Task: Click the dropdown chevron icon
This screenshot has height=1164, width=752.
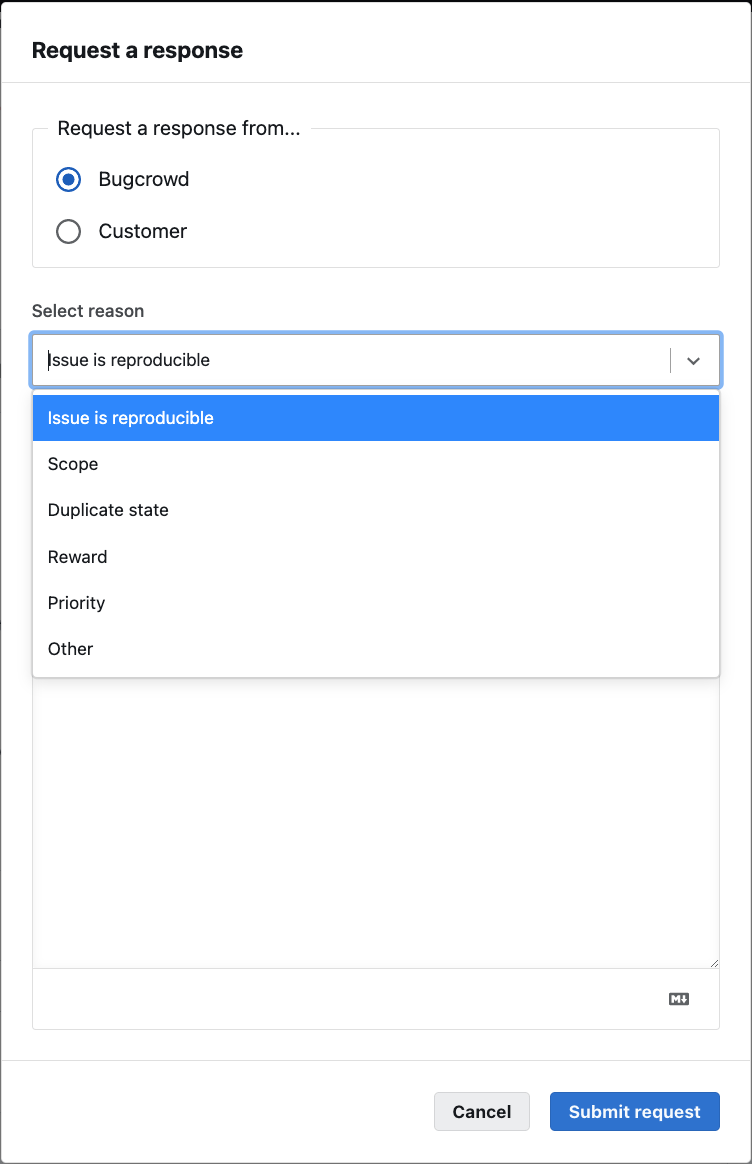Action: [693, 360]
